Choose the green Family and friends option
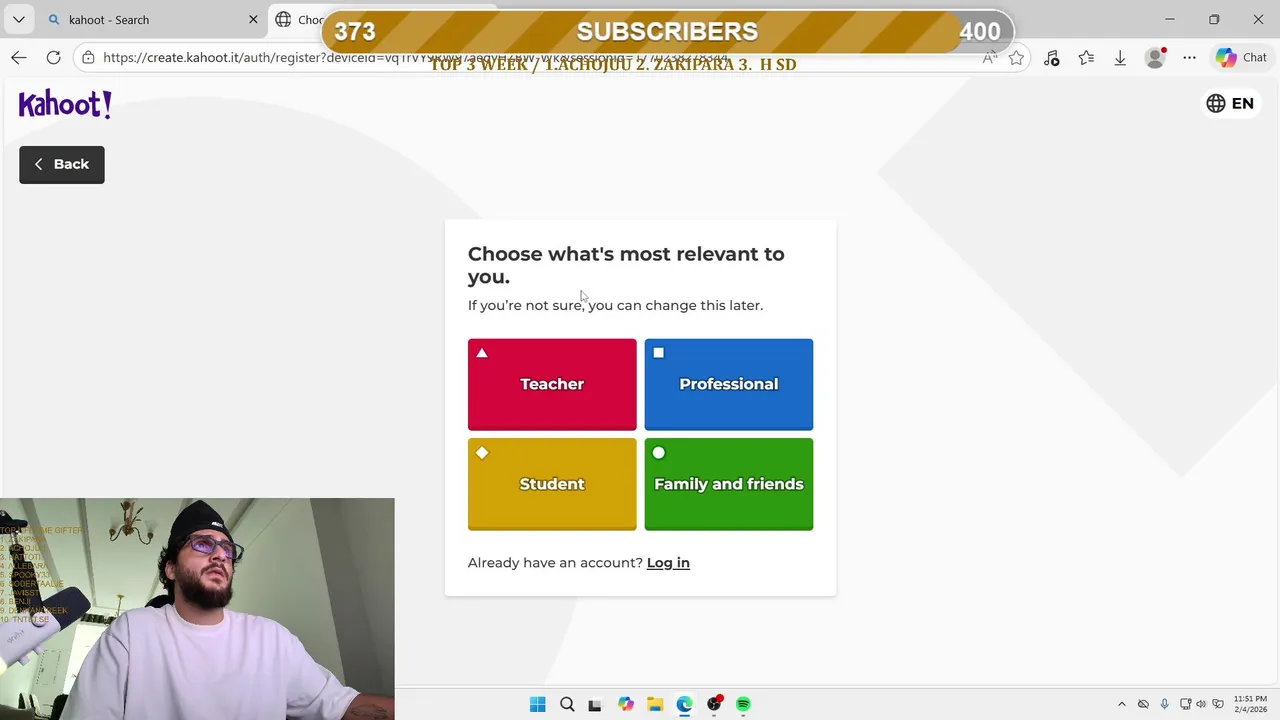Viewport: 1280px width, 720px height. tap(728, 484)
